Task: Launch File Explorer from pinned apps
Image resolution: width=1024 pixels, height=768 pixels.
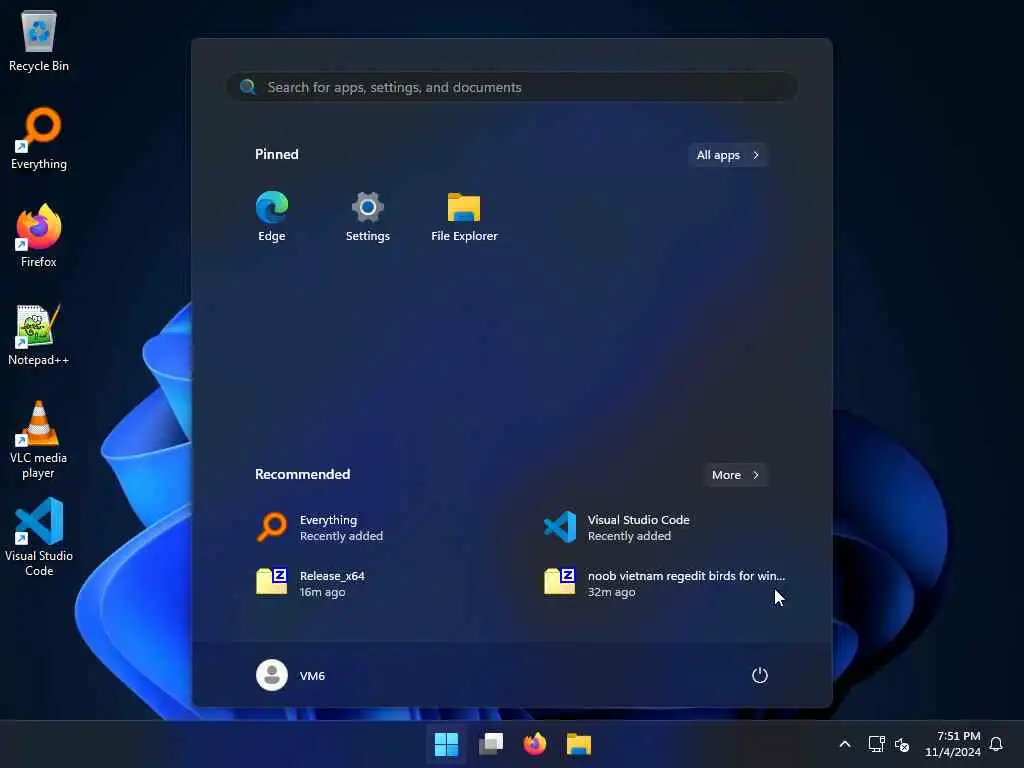Action: pos(464,217)
